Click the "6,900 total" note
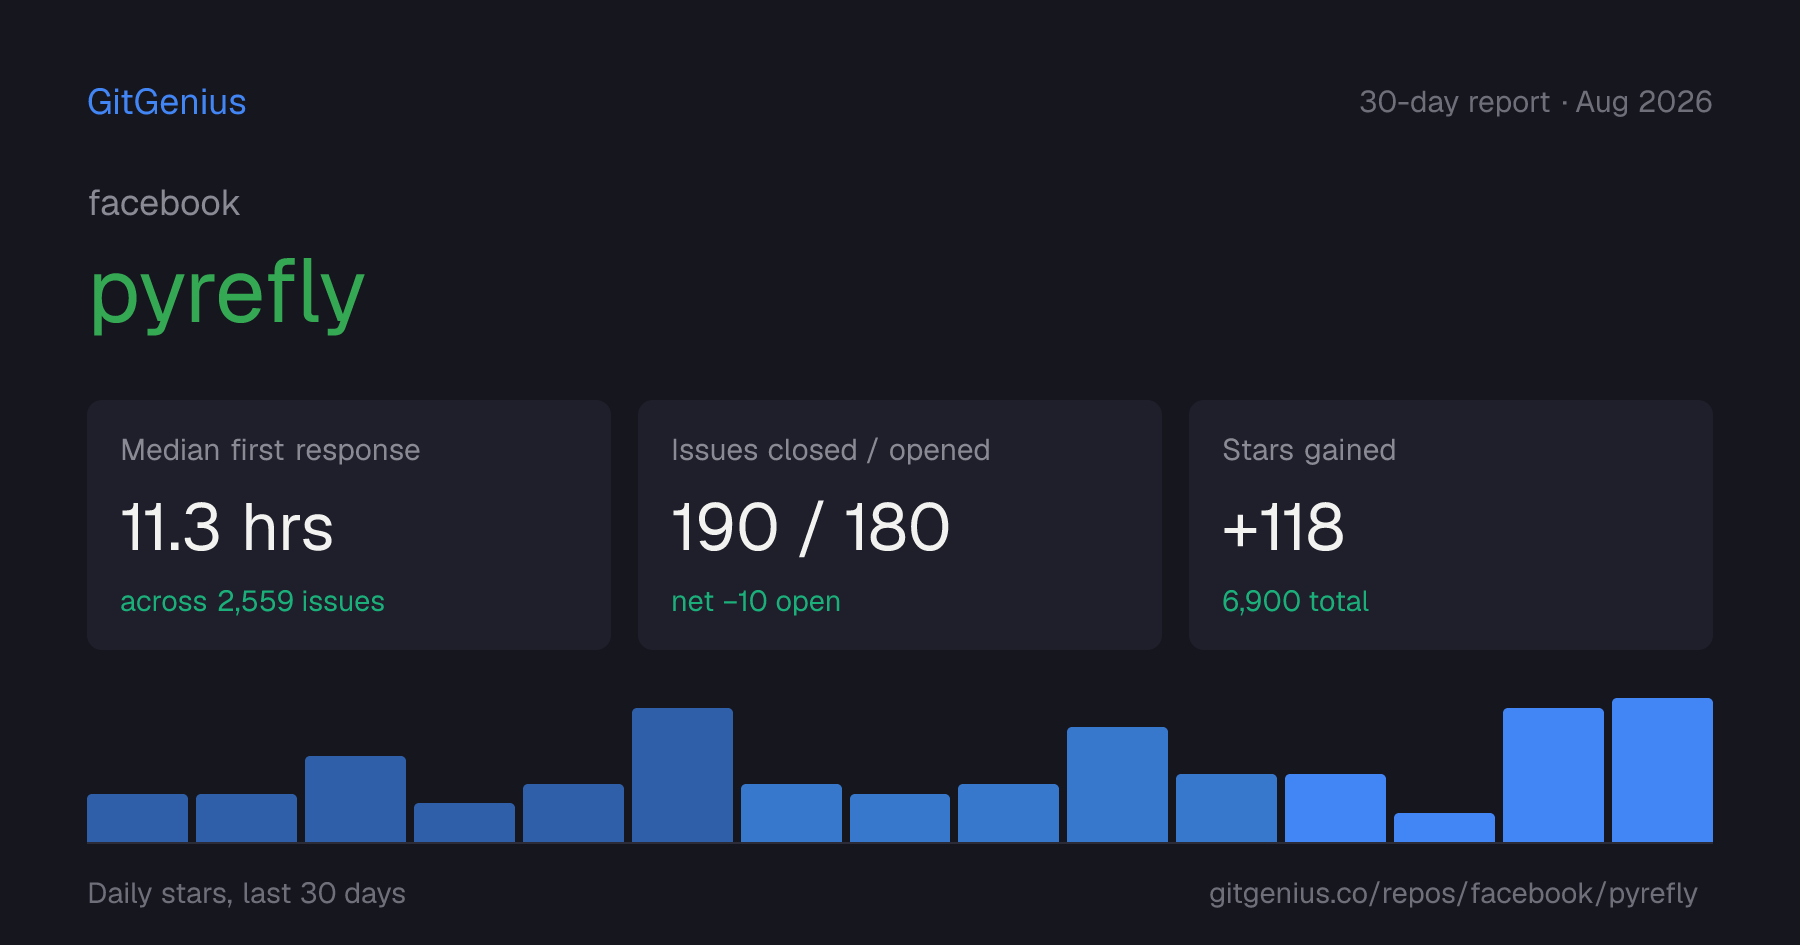 [x=1295, y=601]
